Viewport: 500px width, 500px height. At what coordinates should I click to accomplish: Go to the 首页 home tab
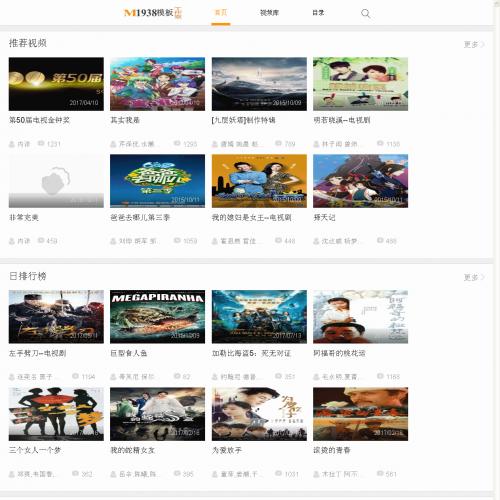(221, 13)
